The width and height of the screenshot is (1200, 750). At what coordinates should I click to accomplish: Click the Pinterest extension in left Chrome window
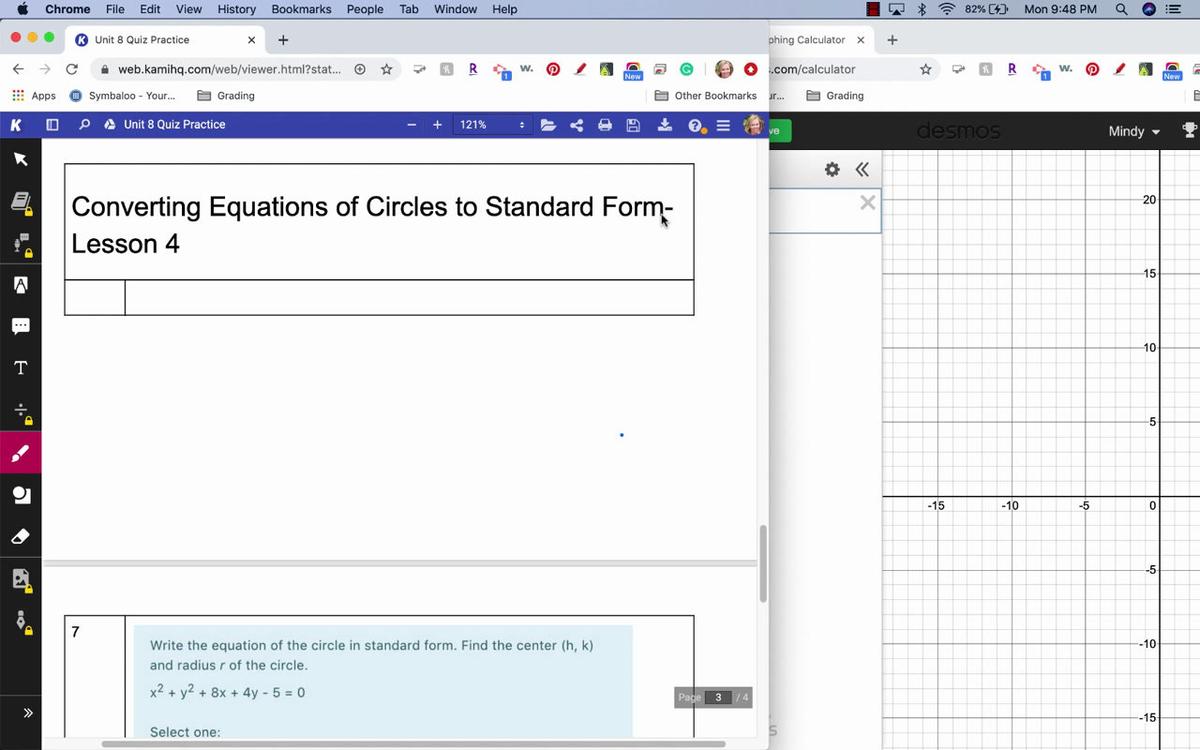pyautogui.click(x=552, y=69)
